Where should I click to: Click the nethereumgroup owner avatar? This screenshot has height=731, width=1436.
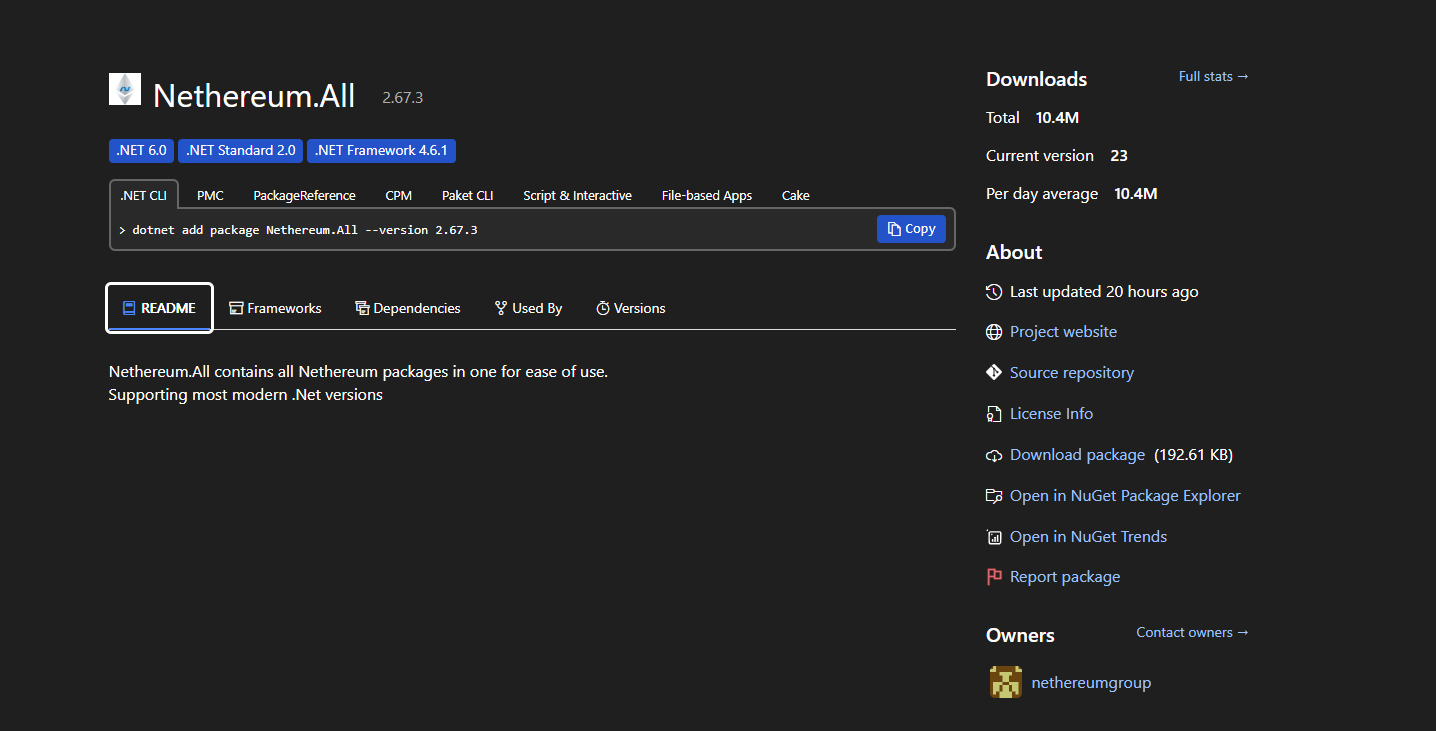click(1005, 682)
